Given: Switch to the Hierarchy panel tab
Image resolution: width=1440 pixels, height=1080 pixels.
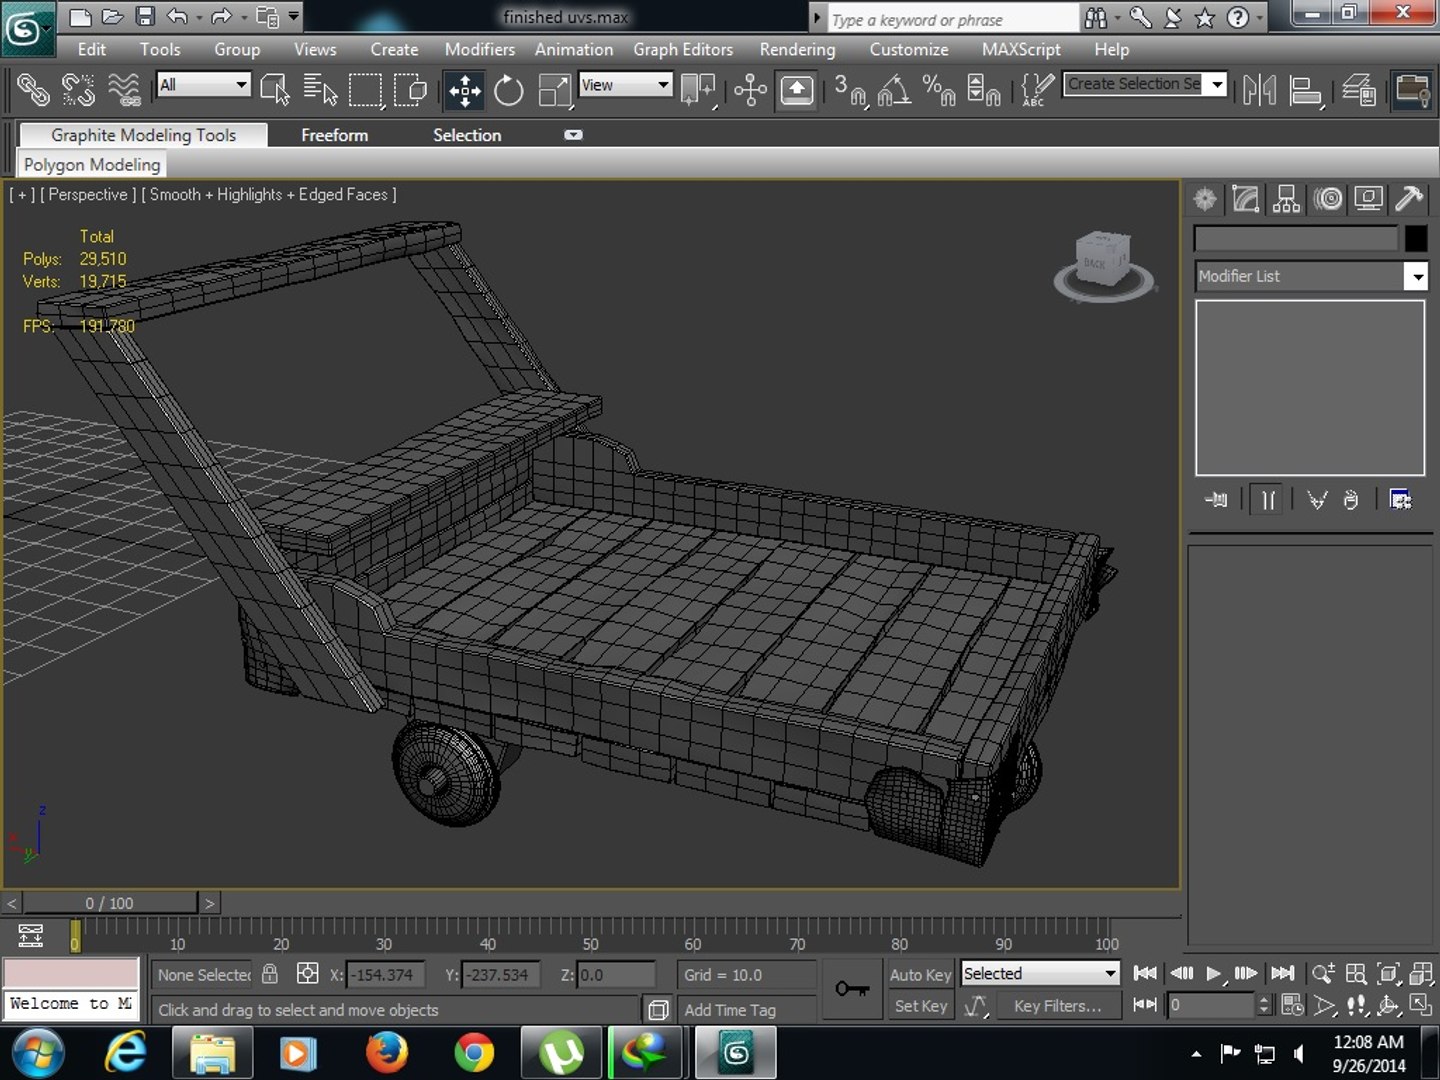Looking at the screenshot, I should tap(1287, 199).
